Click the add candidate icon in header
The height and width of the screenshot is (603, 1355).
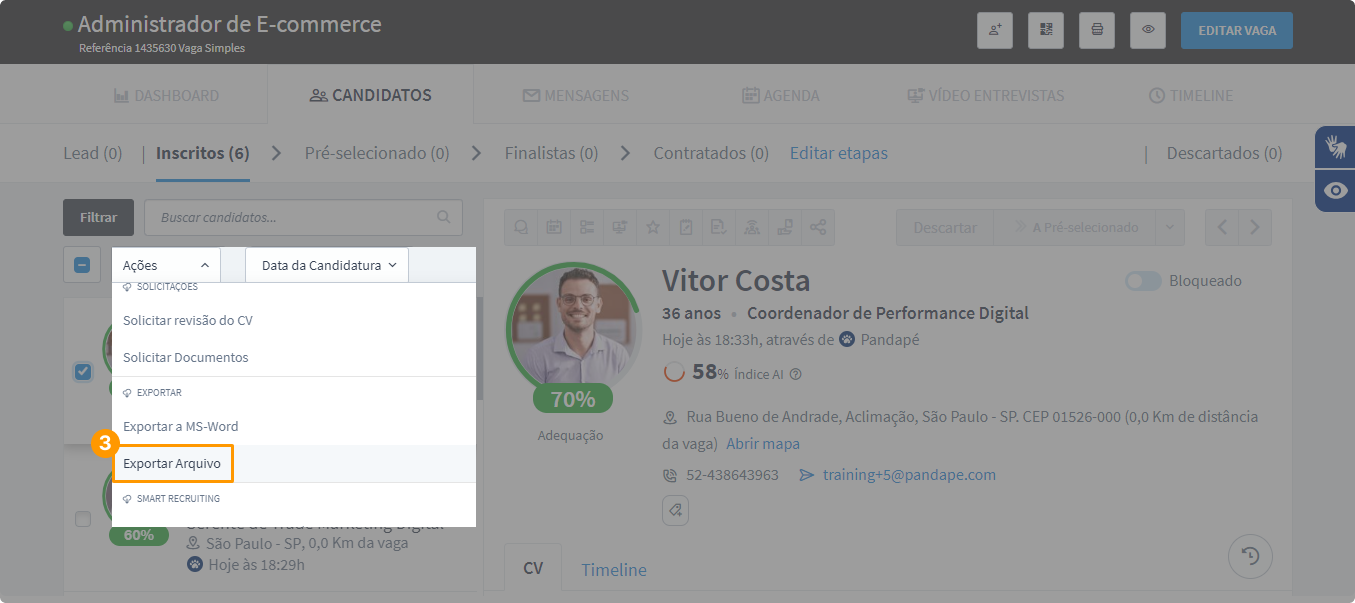995,30
